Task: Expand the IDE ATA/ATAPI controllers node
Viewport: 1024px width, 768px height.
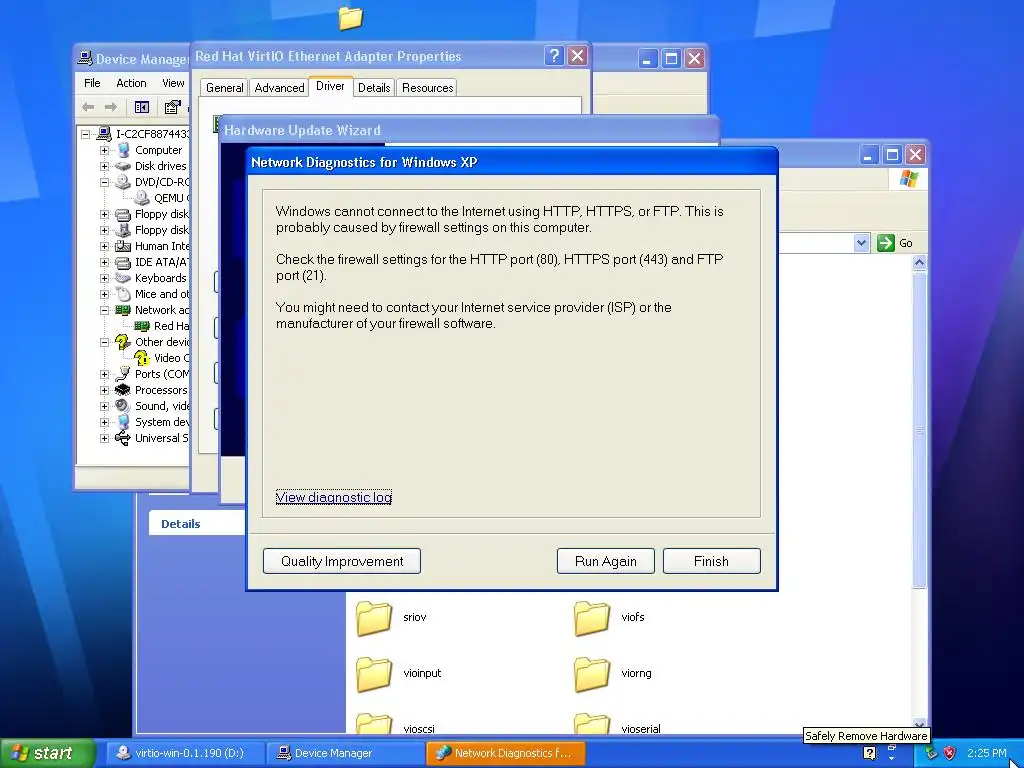Action: pyautogui.click(x=104, y=262)
